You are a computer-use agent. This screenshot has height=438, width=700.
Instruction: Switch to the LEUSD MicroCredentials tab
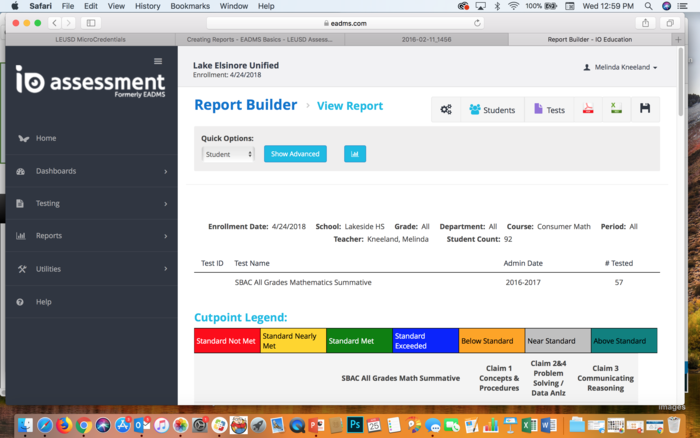(x=88, y=40)
